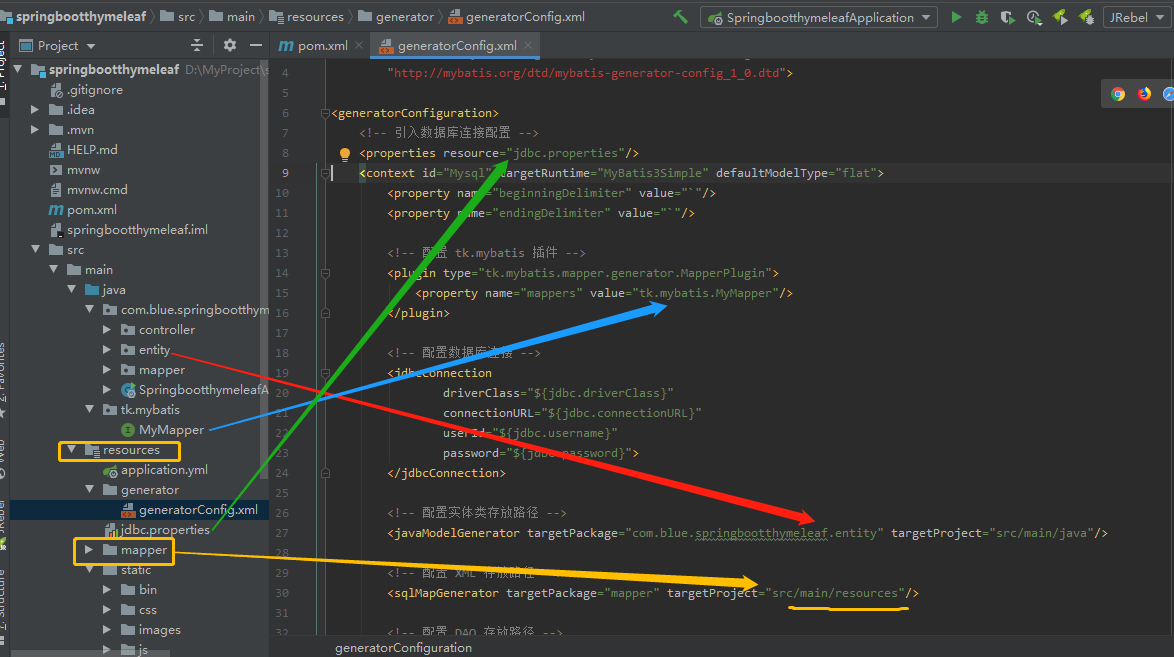Select springbootthymeleaf.iml file

coord(128,230)
